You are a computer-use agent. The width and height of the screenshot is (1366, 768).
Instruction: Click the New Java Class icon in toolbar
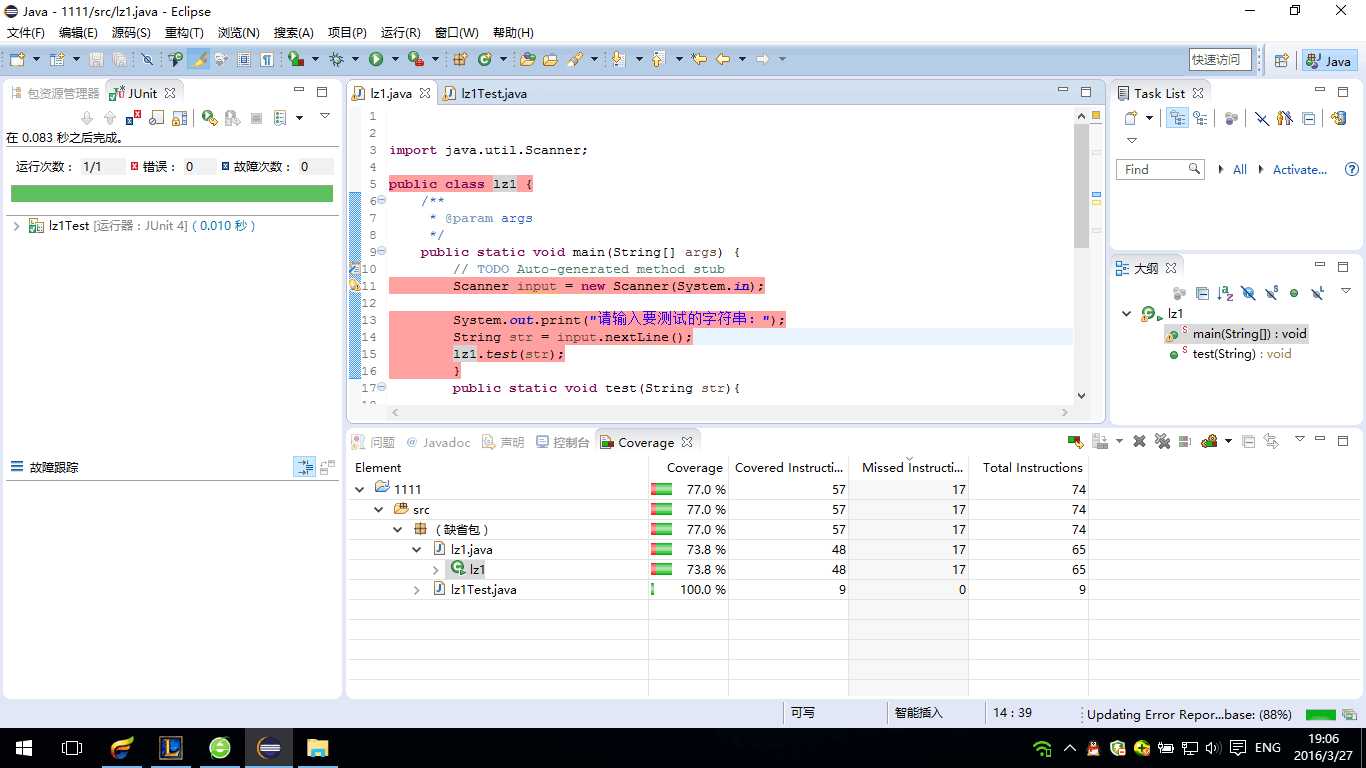coord(484,59)
